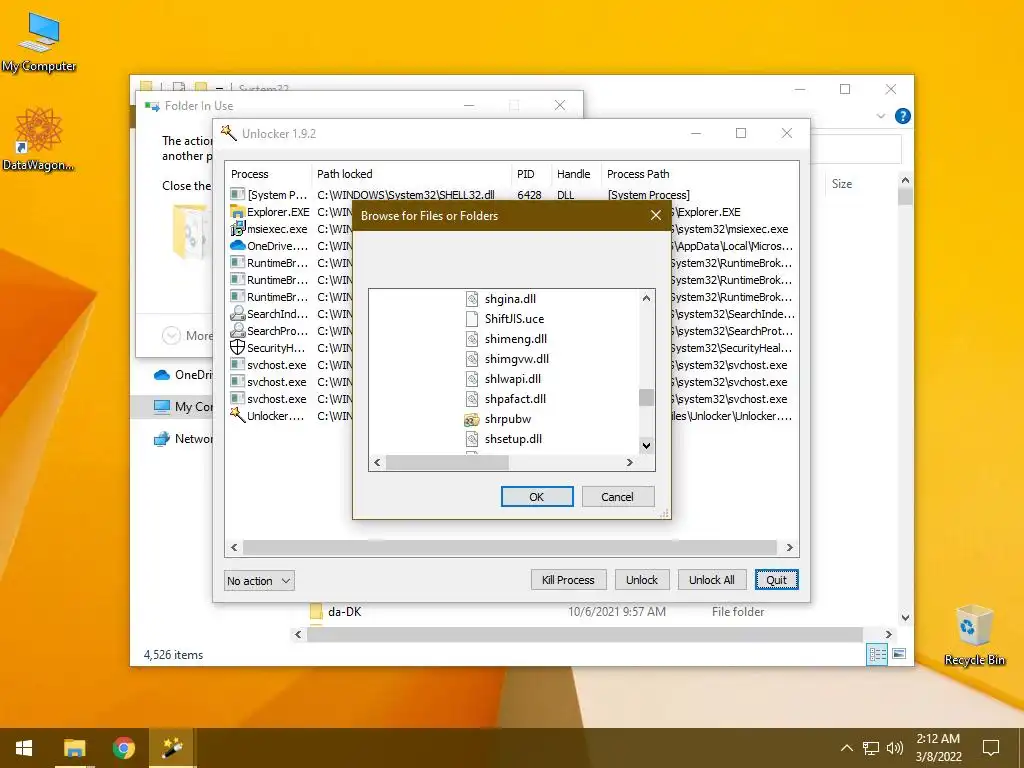Click Browse list vertical scrollbar thumb
This screenshot has height=768, width=1024.
pyautogui.click(x=646, y=397)
